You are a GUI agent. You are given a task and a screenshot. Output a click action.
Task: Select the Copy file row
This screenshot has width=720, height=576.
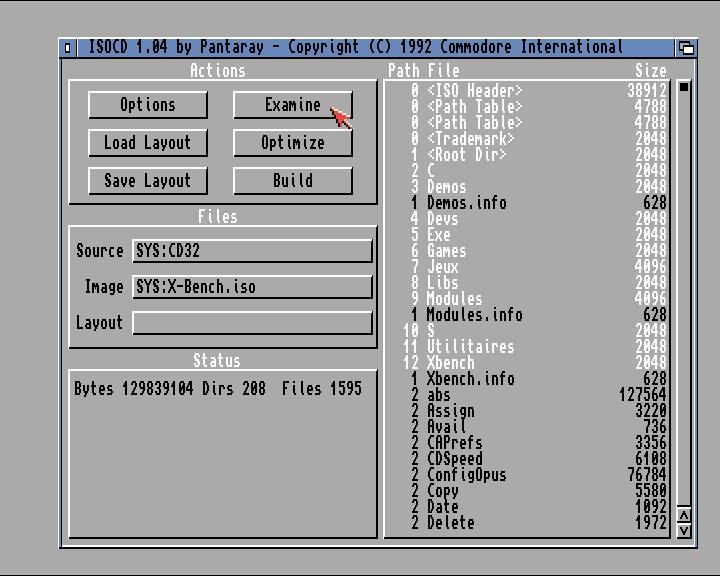(527, 491)
